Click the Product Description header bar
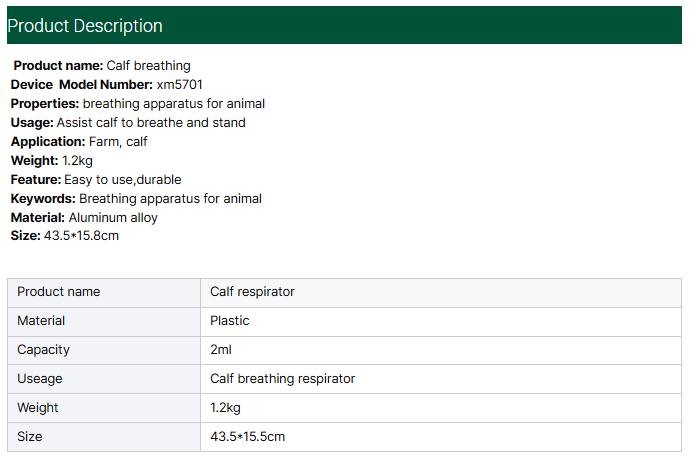Screen dimensions: 689x457 tap(344, 25)
